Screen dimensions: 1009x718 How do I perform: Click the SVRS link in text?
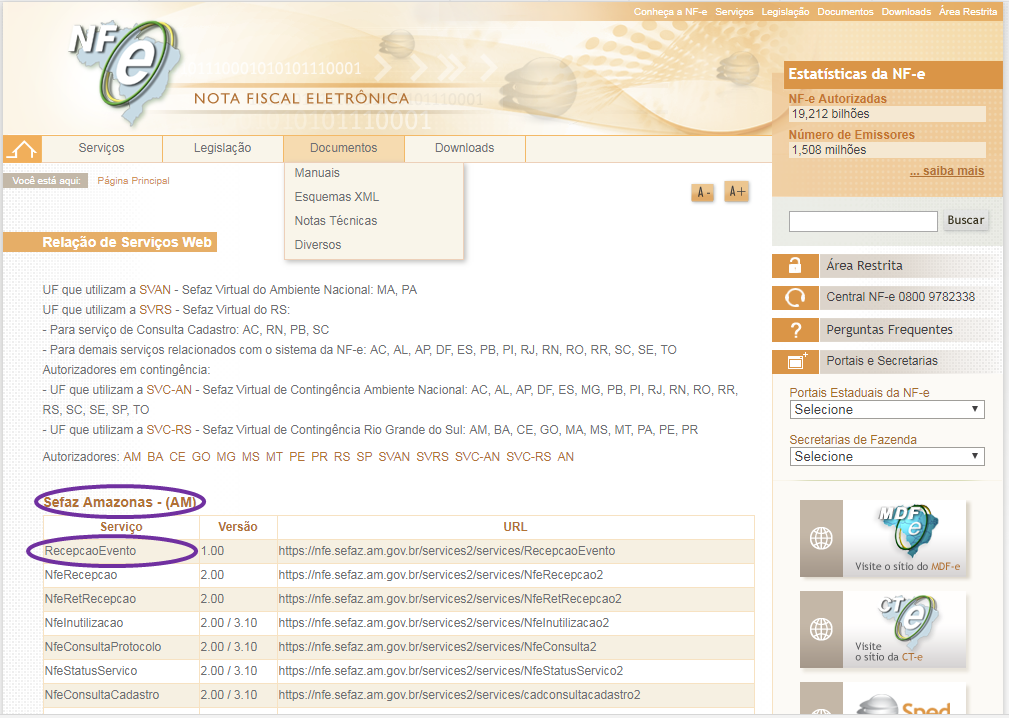[x=156, y=310]
